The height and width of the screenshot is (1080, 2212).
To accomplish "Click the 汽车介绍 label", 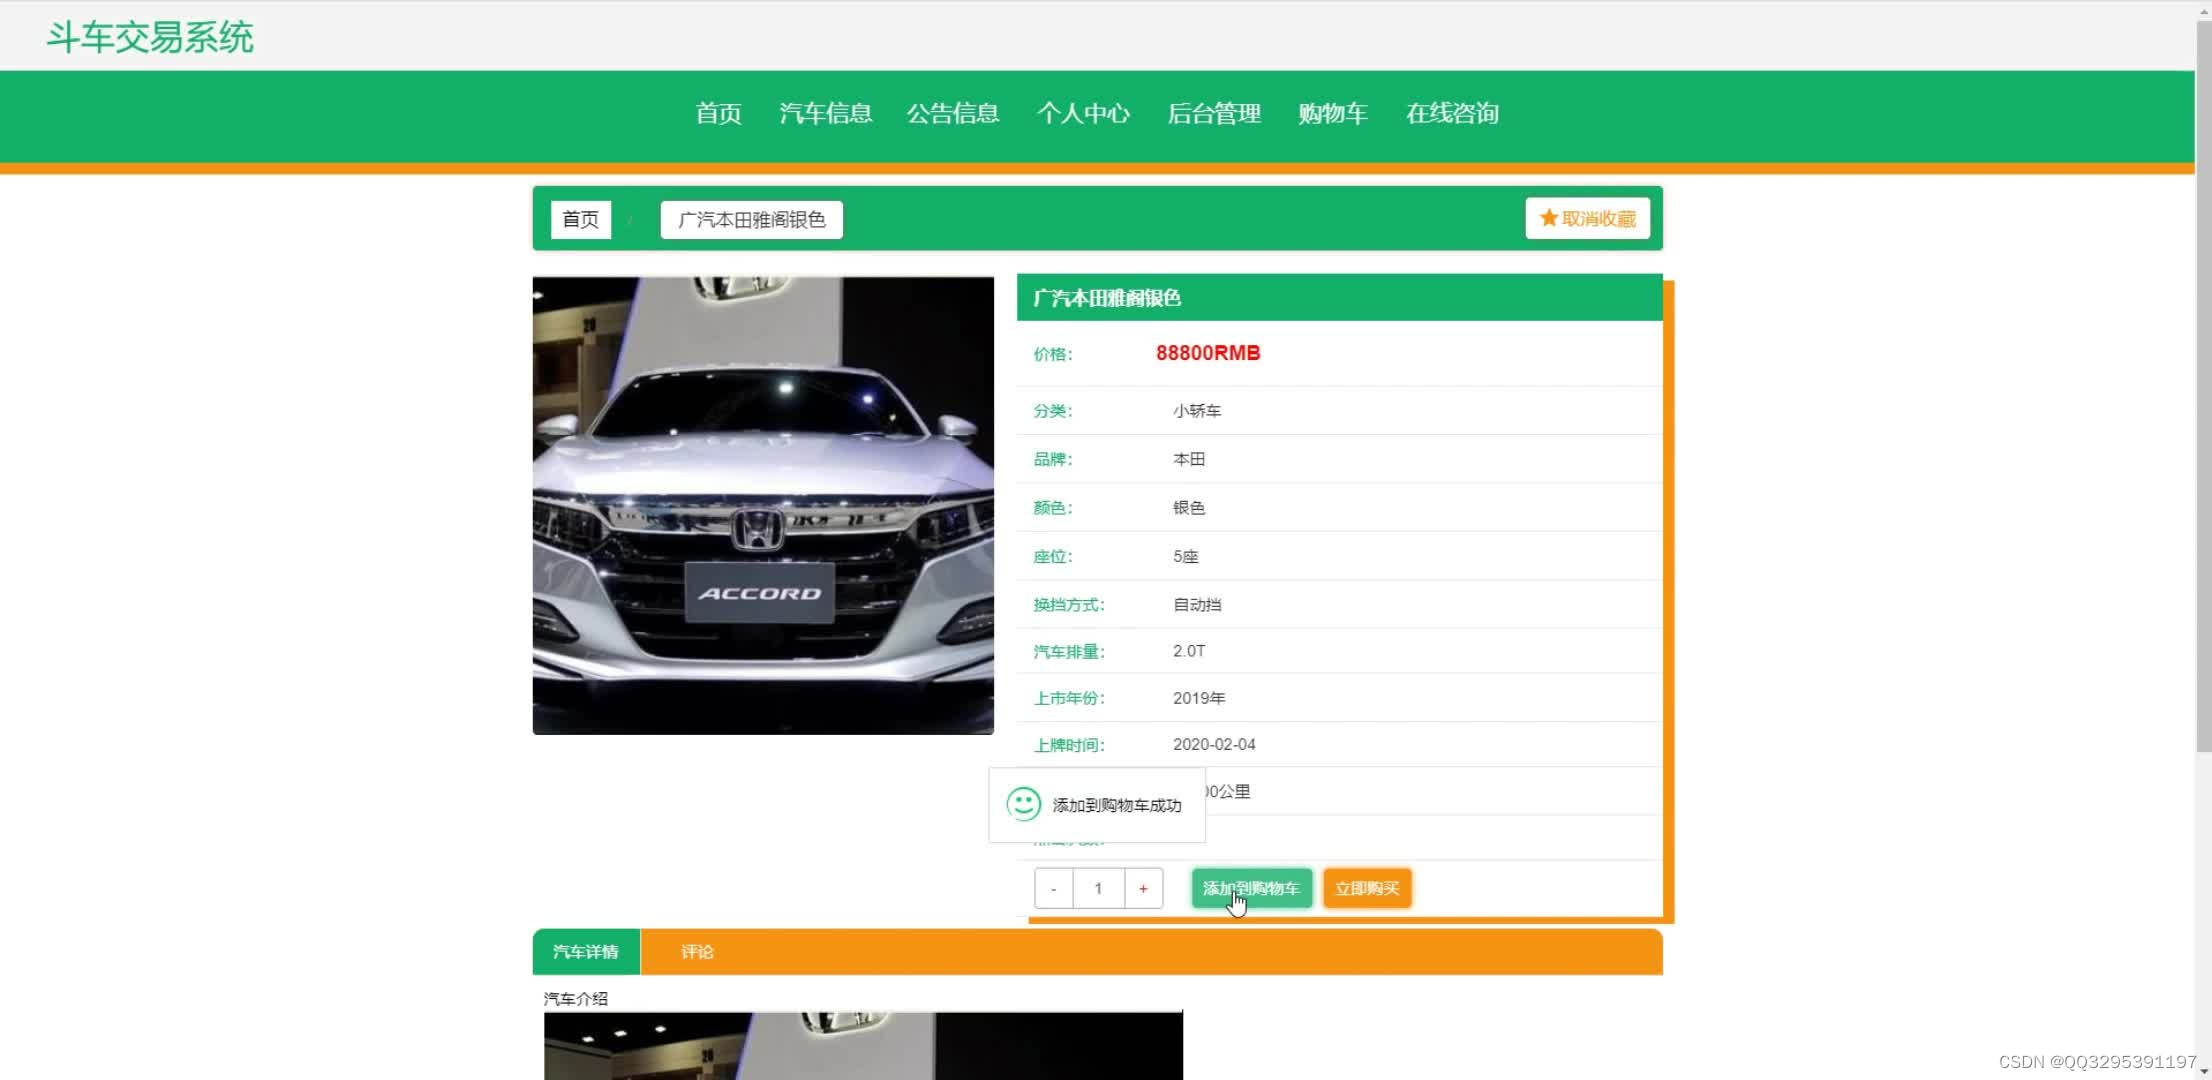I will click(575, 998).
